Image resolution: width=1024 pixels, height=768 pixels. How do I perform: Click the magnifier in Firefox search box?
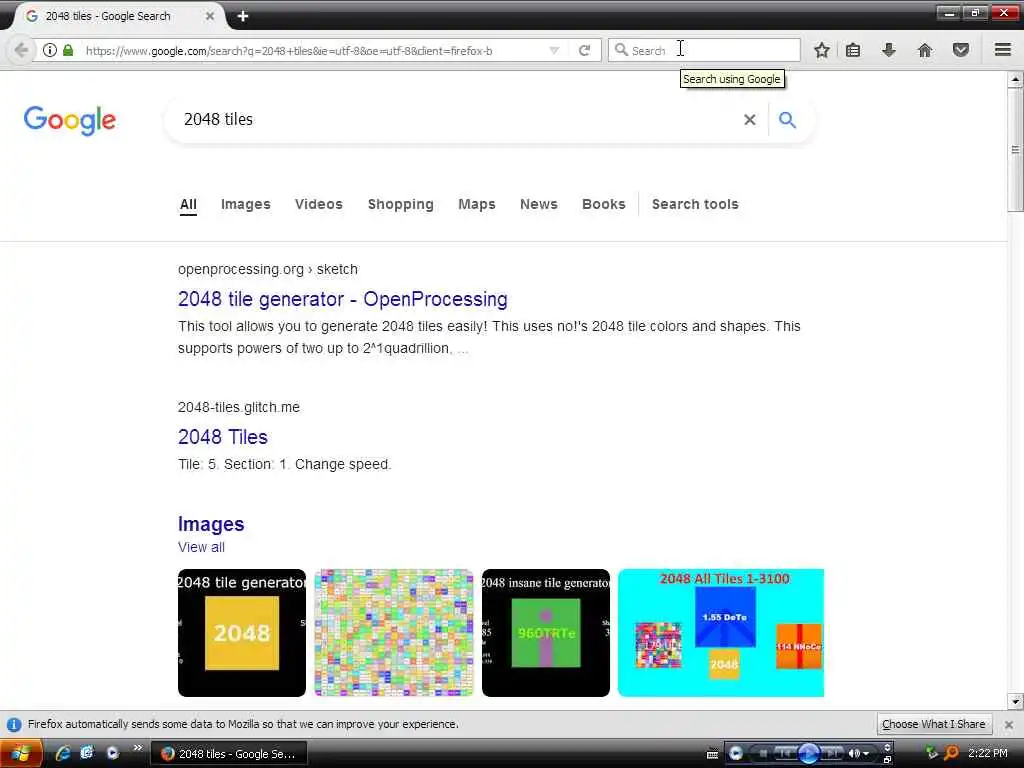[x=621, y=50]
